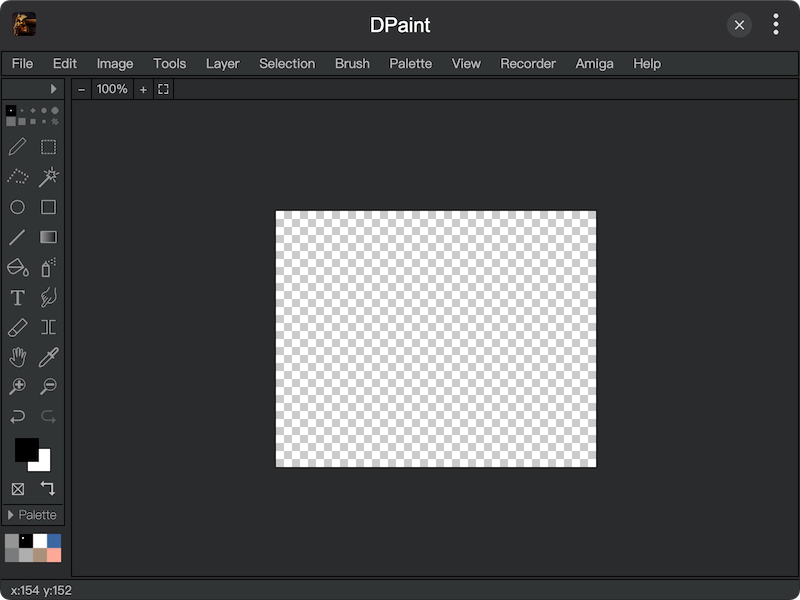
Task: Open the Edit menu
Action: tap(65, 64)
